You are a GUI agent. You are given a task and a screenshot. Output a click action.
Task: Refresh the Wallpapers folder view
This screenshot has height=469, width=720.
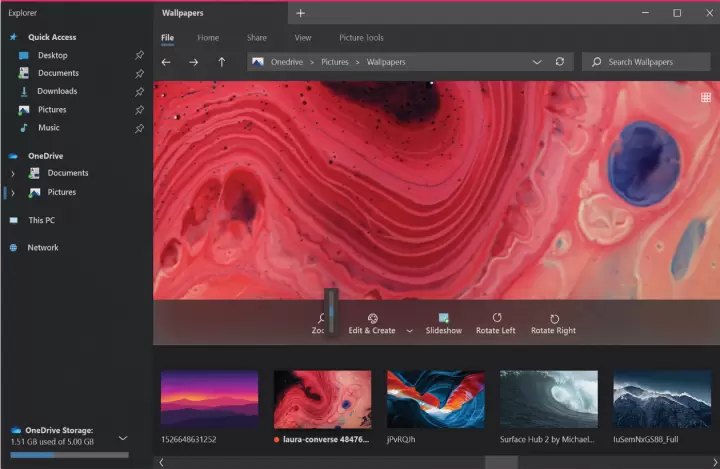(x=560, y=62)
